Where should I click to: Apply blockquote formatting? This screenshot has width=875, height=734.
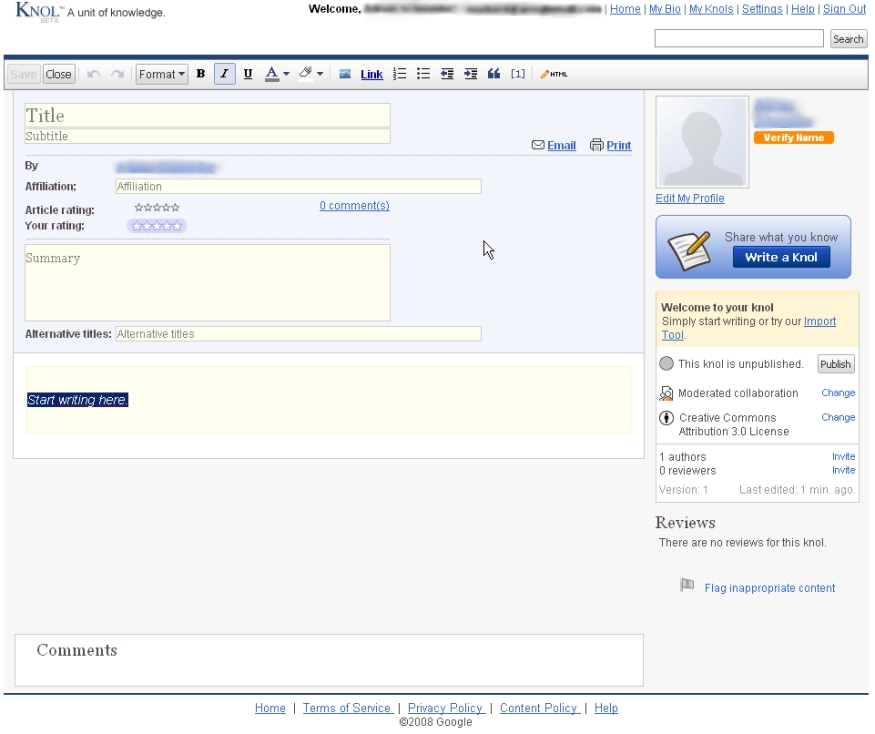coord(494,74)
